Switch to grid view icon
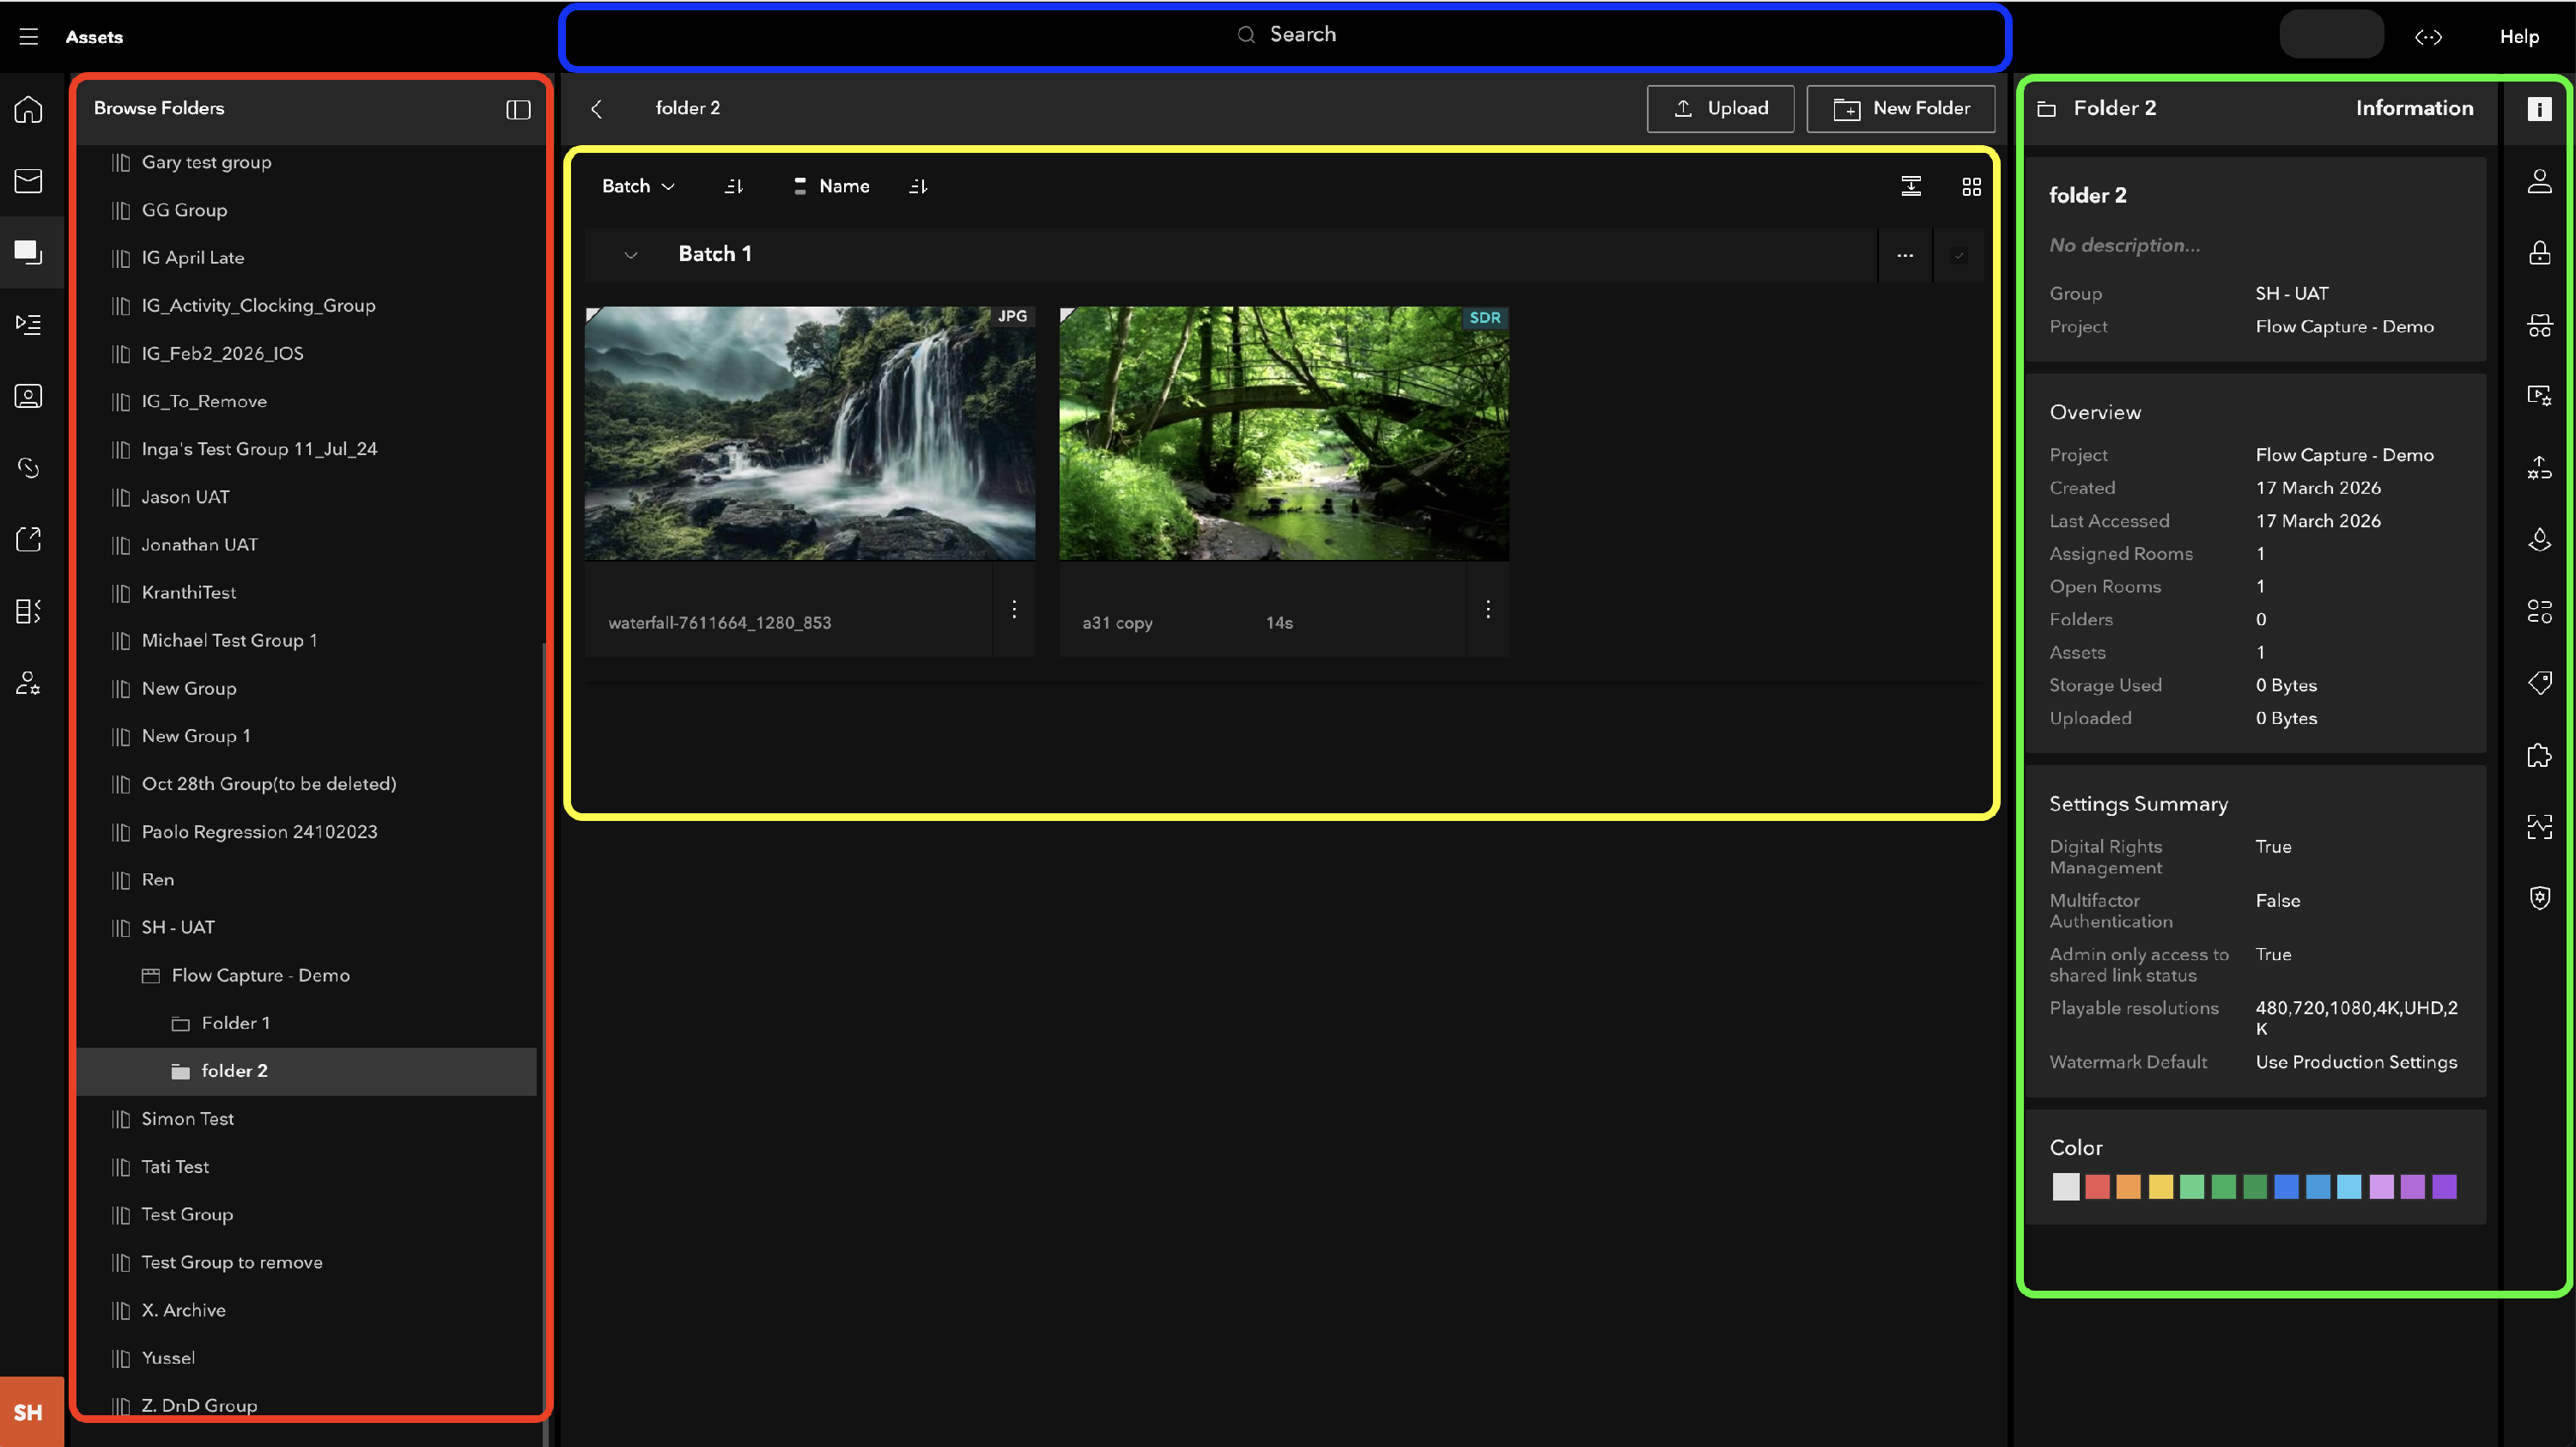This screenshot has width=2576, height=1447. (1971, 187)
